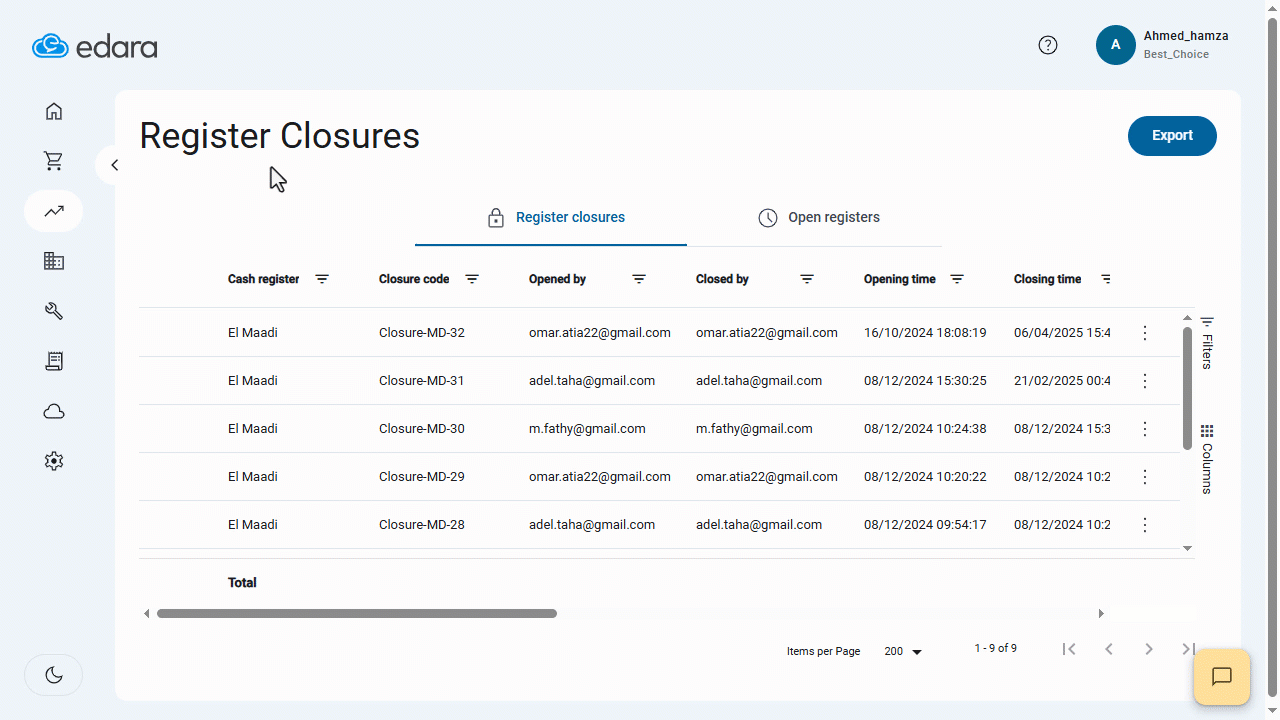This screenshot has height=720, width=1280.
Task: Click table horizontal scroll right arrow
Action: click(1102, 613)
